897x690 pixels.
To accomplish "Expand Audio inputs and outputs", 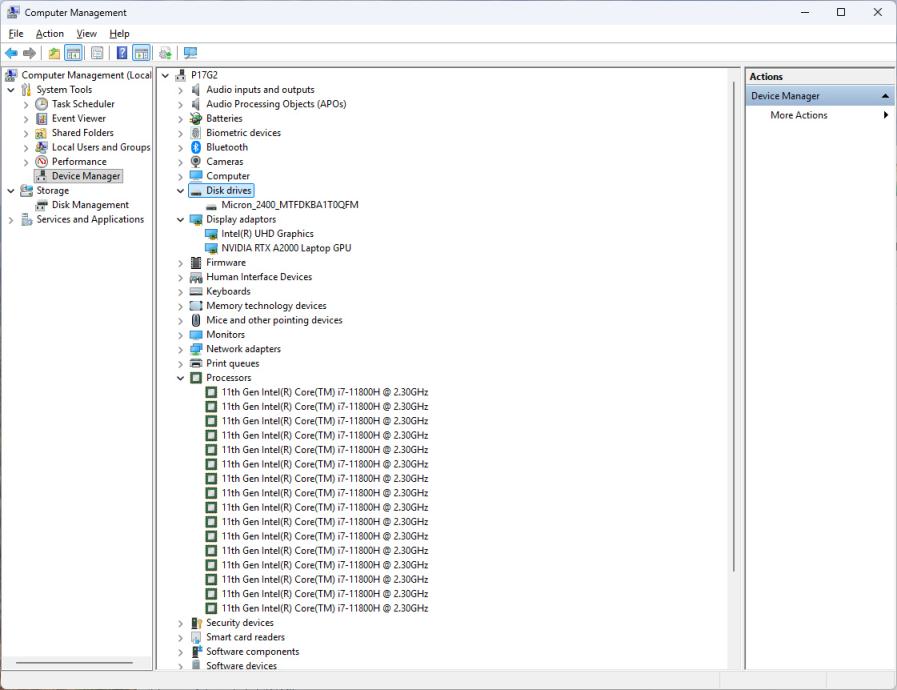I will pyautogui.click(x=180, y=90).
